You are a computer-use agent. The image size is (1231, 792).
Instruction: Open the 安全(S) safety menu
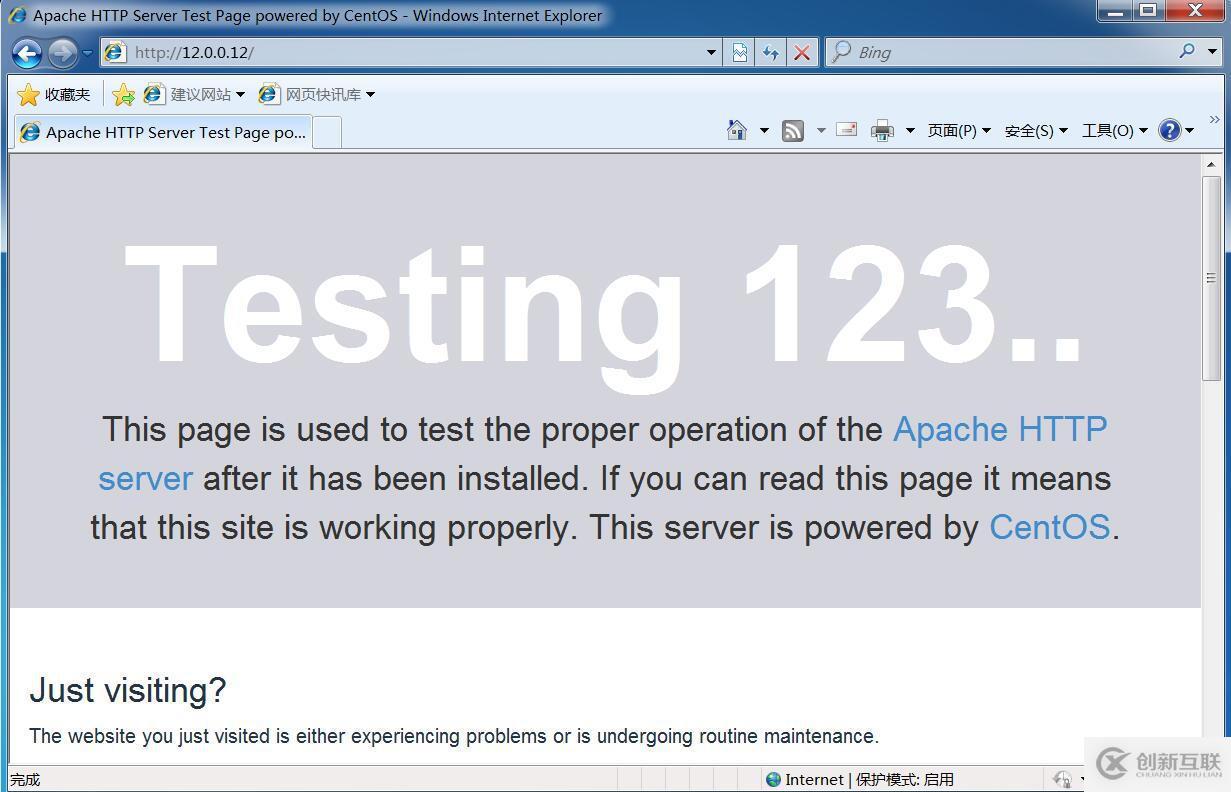1036,130
